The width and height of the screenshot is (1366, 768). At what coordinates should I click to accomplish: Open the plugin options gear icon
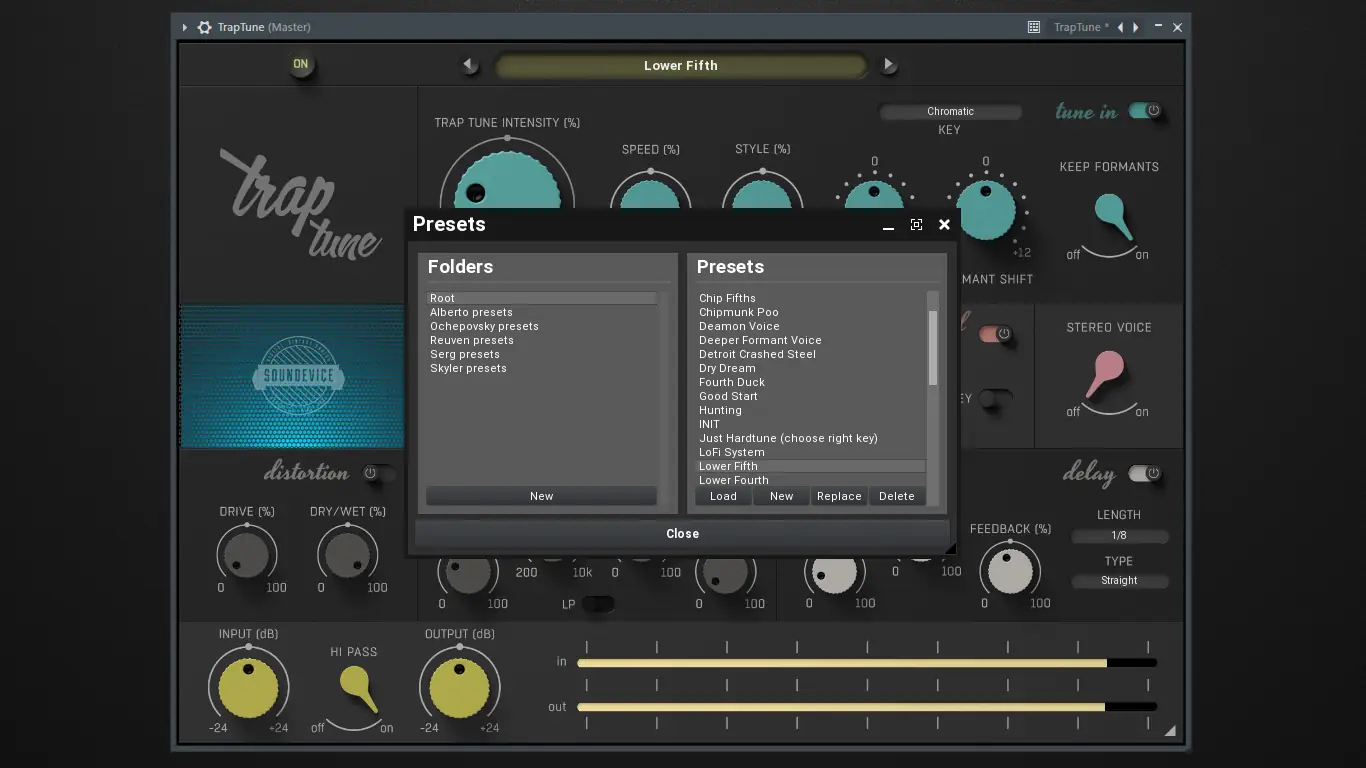(x=204, y=27)
